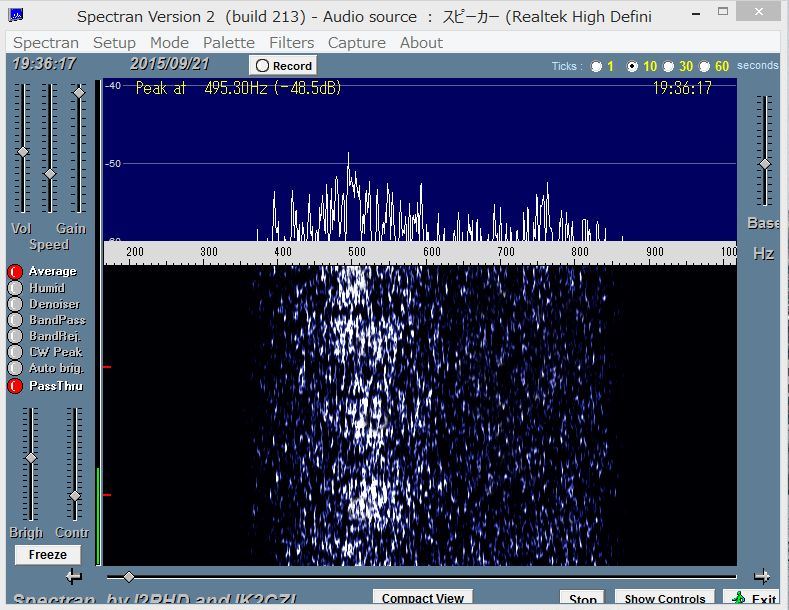Open the Spectran menu
Viewport: 789px width, 610px height.
pos(46,43)
